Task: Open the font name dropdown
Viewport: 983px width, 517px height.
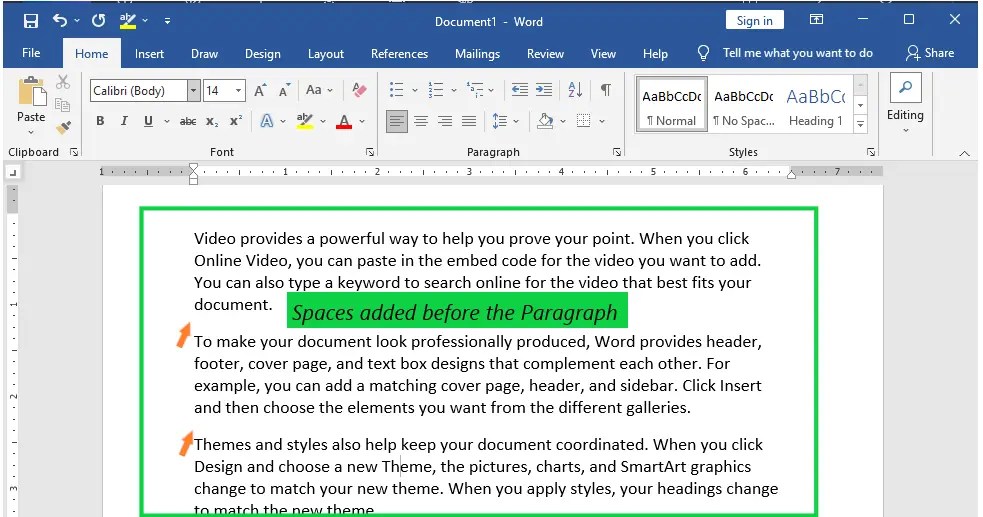Action: 193,91
